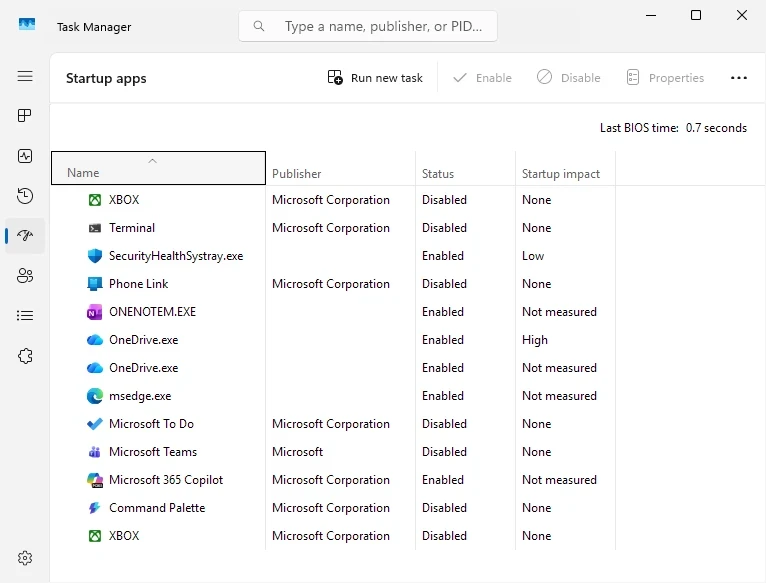This screenshot has height=583, width=766.
Task: Select Microsoft Teams in the list
Action: pyautogui.click(x=153, y=452)
